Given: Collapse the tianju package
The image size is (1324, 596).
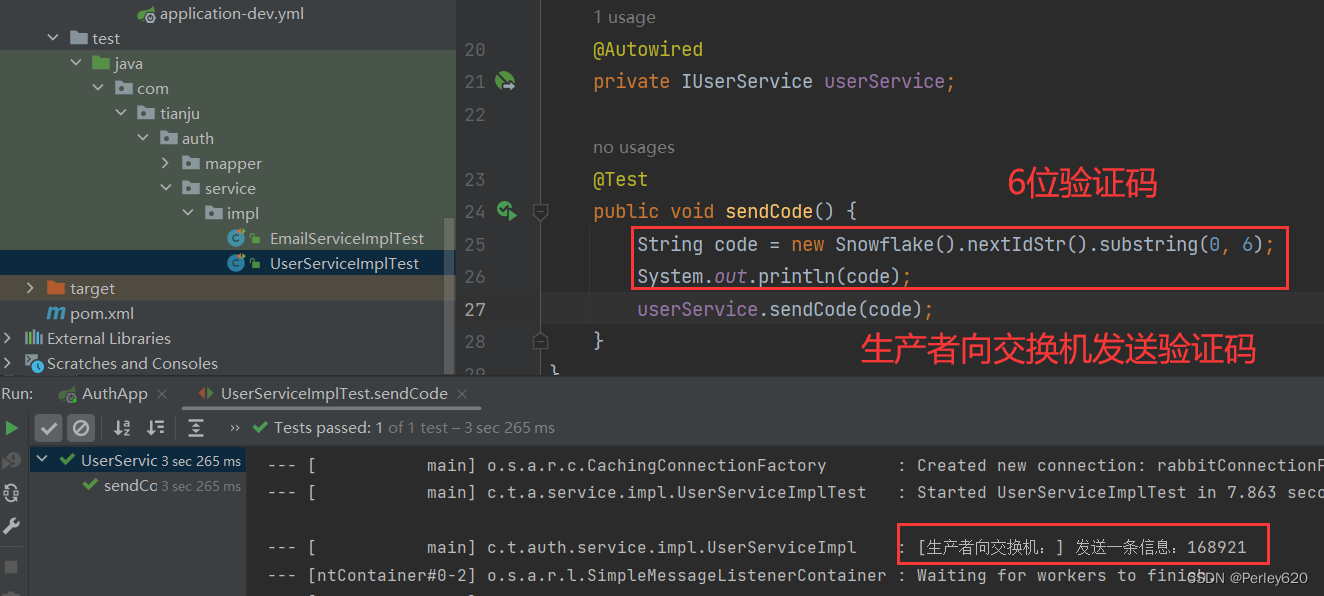Looking at the screenshot, I should click(x=121, y=114).
